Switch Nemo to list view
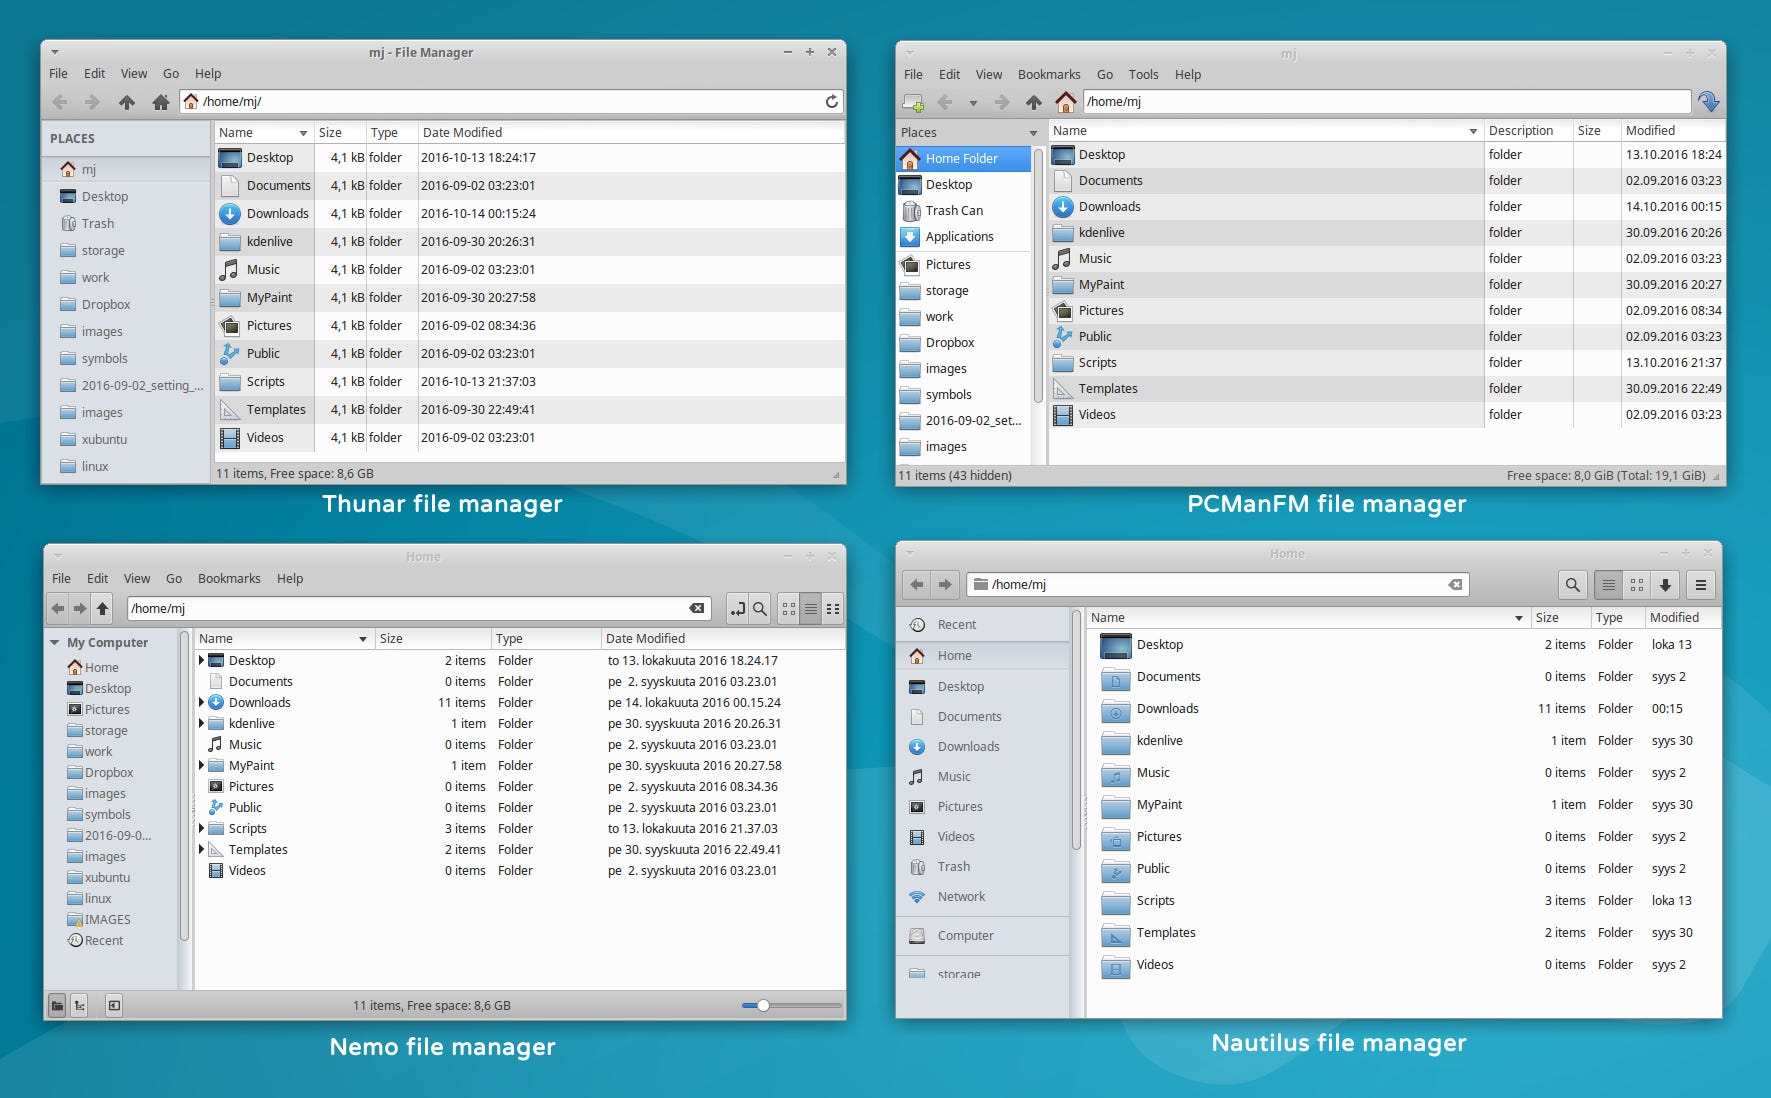The image size is (1771, 1098). click(x=811, y=608)
